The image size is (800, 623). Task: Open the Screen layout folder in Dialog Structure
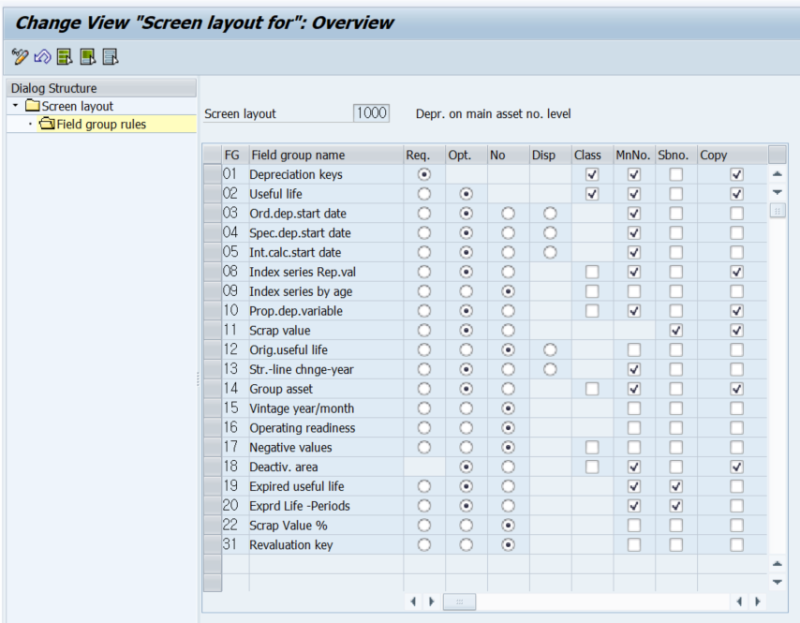pos(69,106)
